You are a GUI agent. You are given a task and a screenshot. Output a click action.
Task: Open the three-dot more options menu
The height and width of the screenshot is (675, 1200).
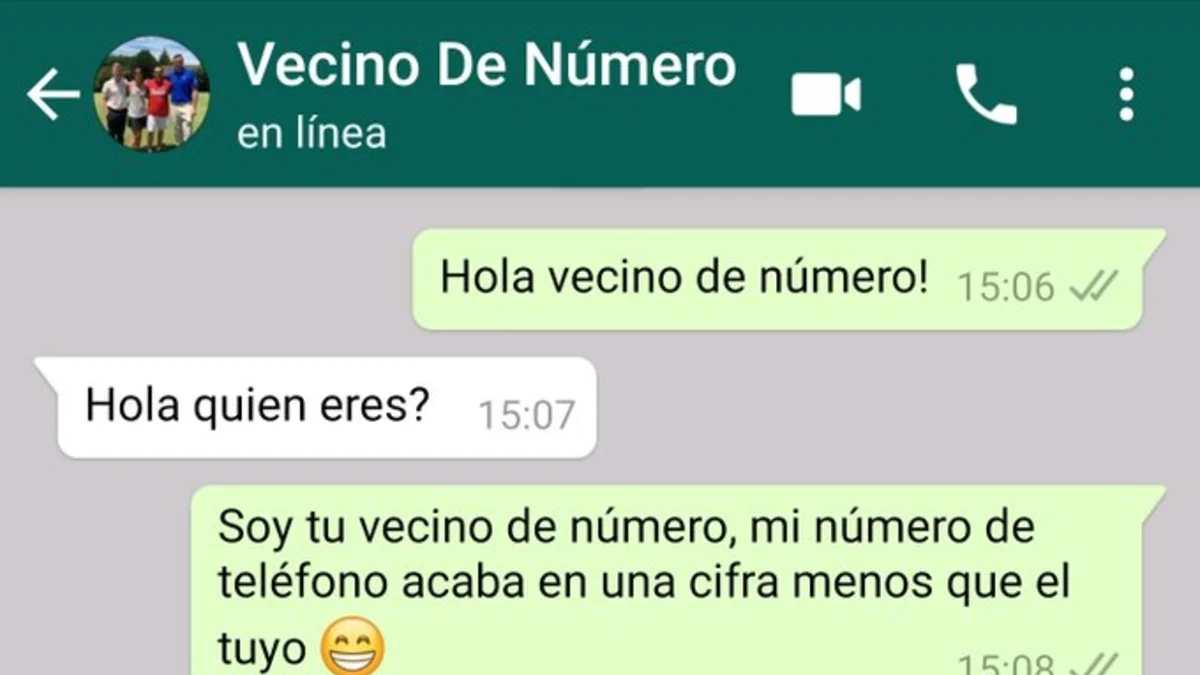pyautogui.click(x=1127, y=95)
